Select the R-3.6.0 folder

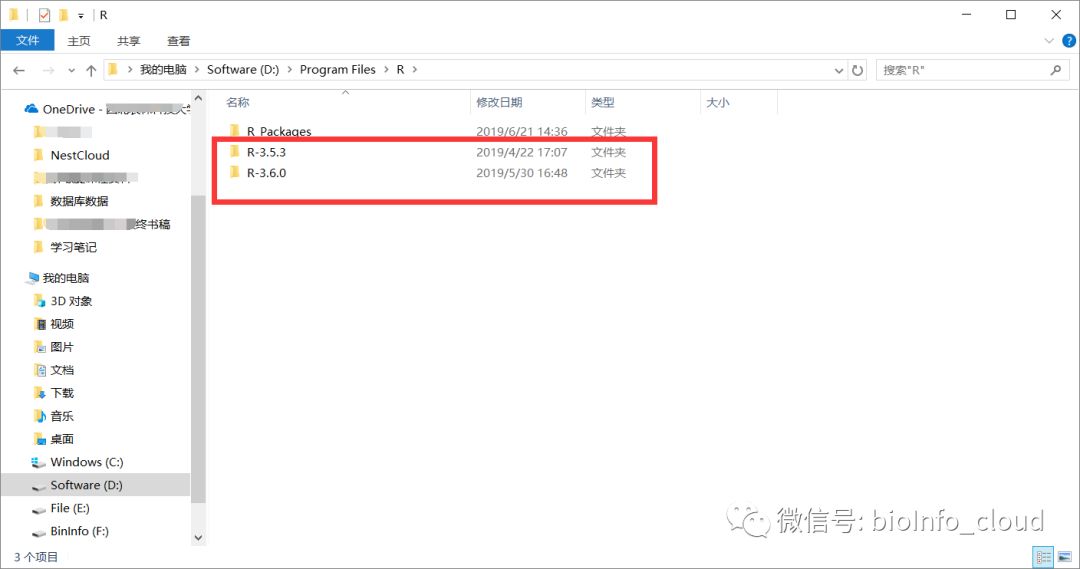pyautogui.click(x=267, y=173)
